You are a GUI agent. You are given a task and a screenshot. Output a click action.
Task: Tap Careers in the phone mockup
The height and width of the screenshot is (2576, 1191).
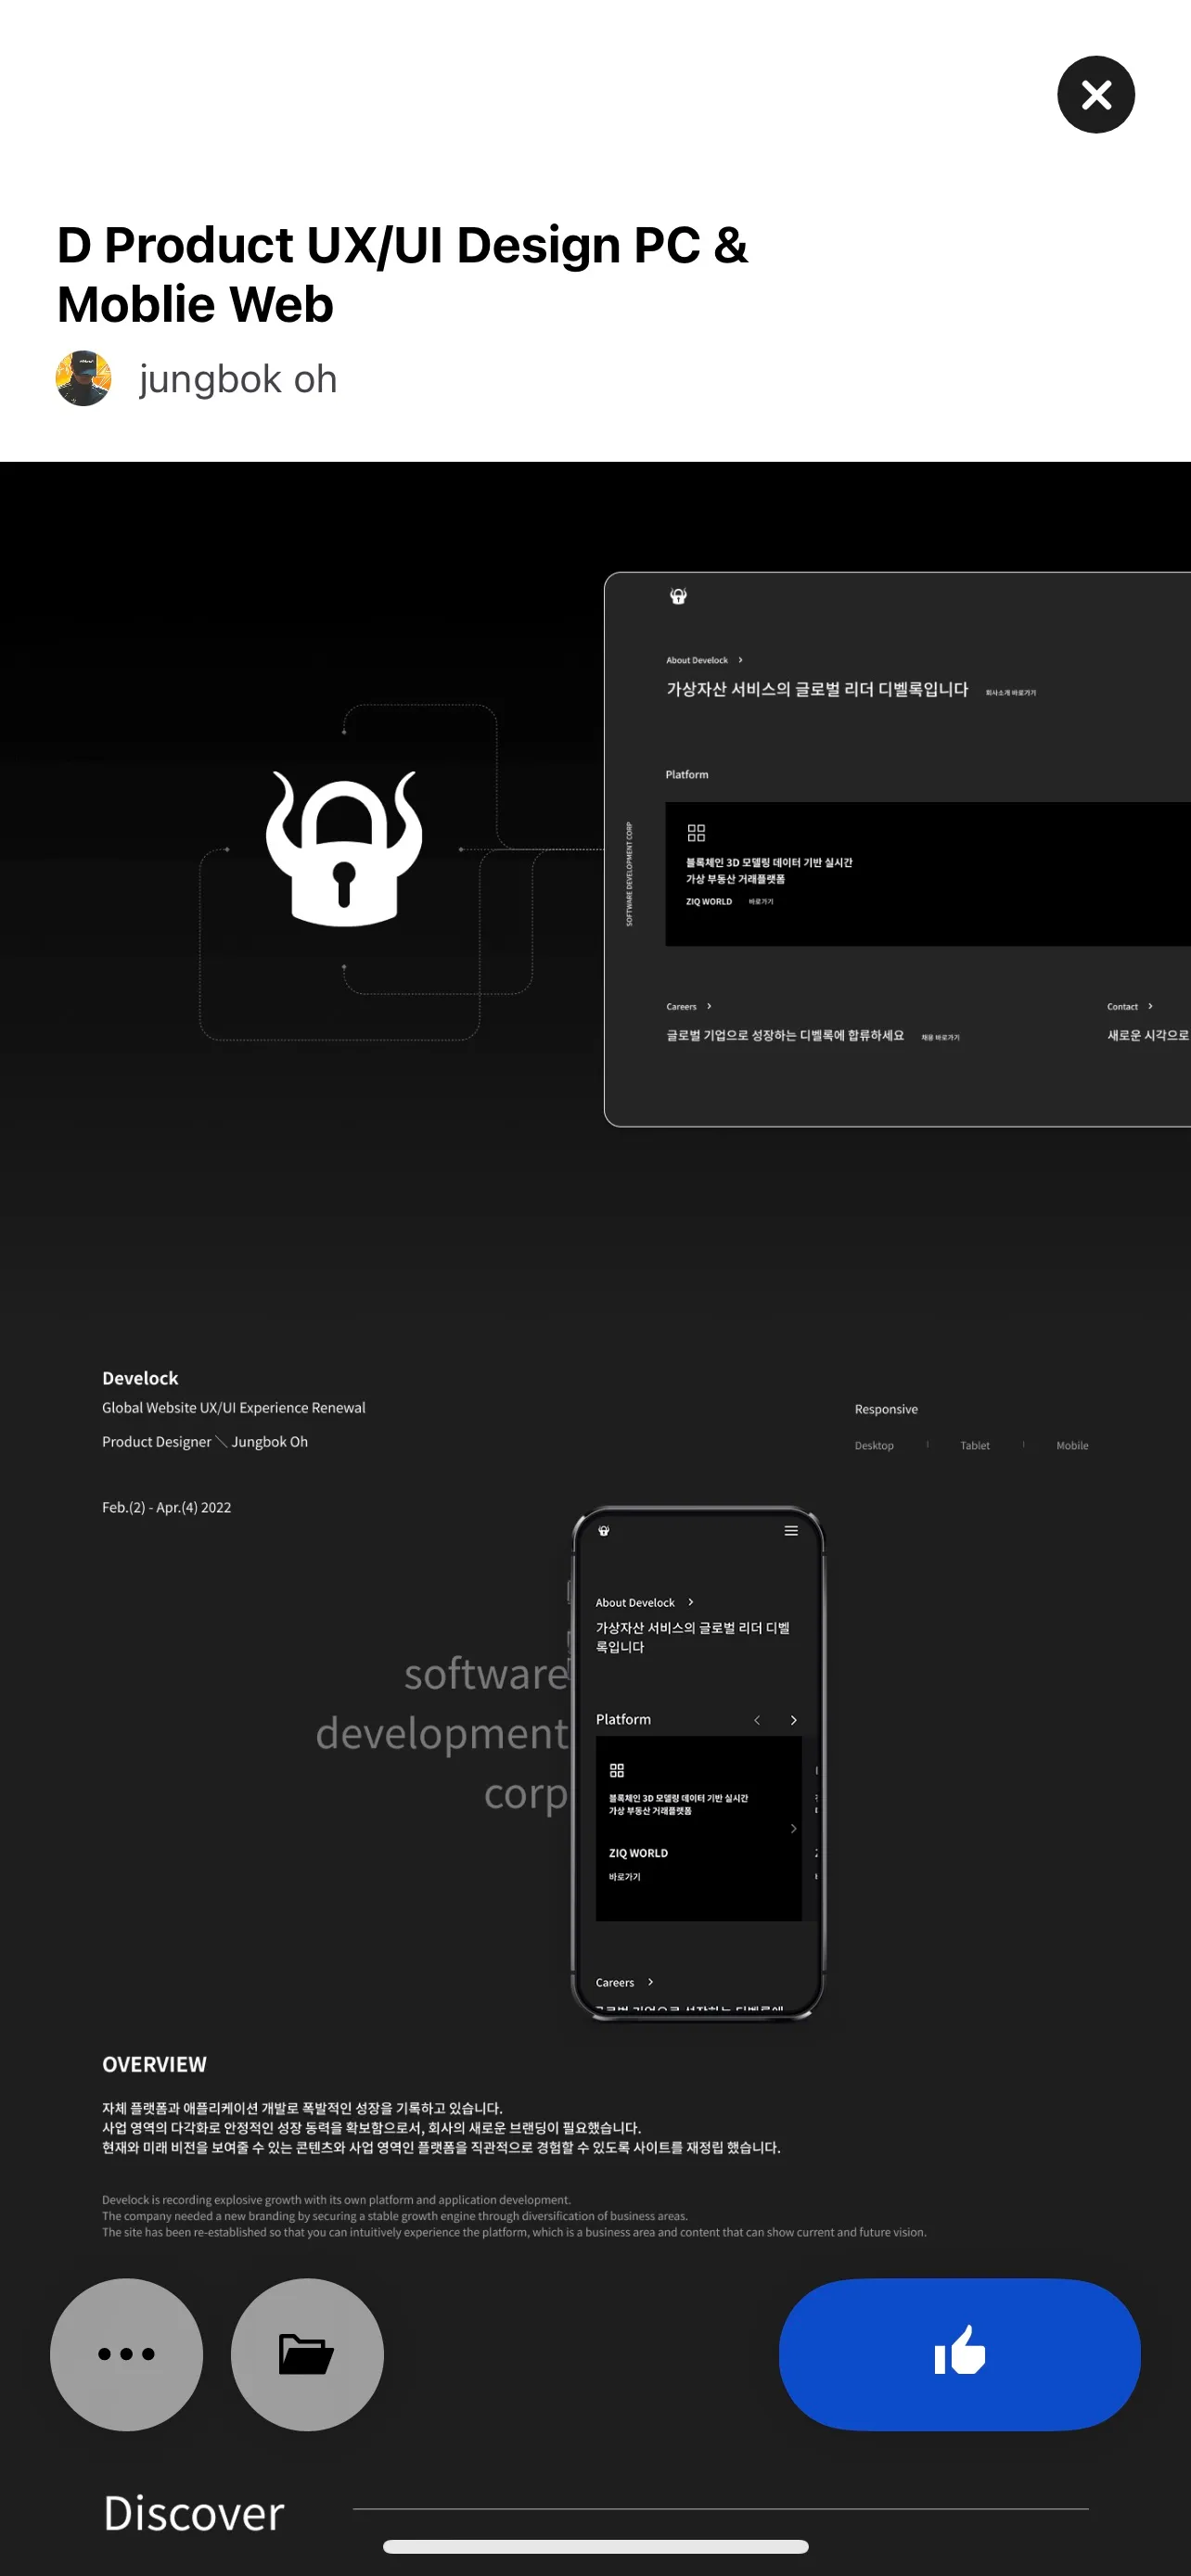615,1982
